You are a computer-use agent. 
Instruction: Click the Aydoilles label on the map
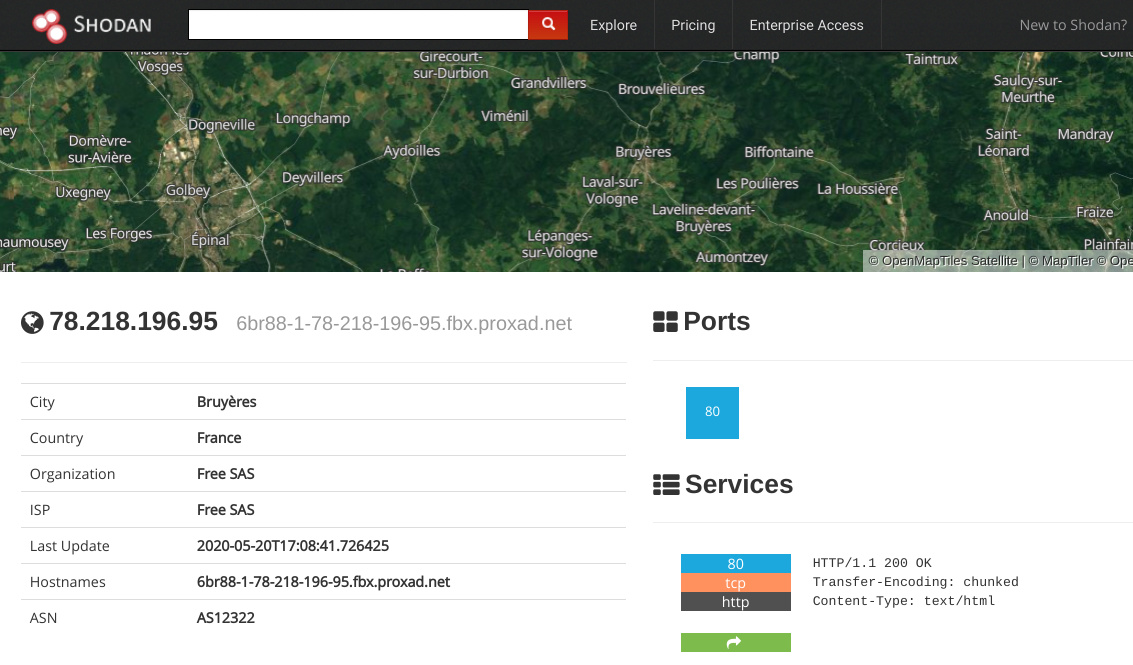pyautogui.click(x=412, y=150)
